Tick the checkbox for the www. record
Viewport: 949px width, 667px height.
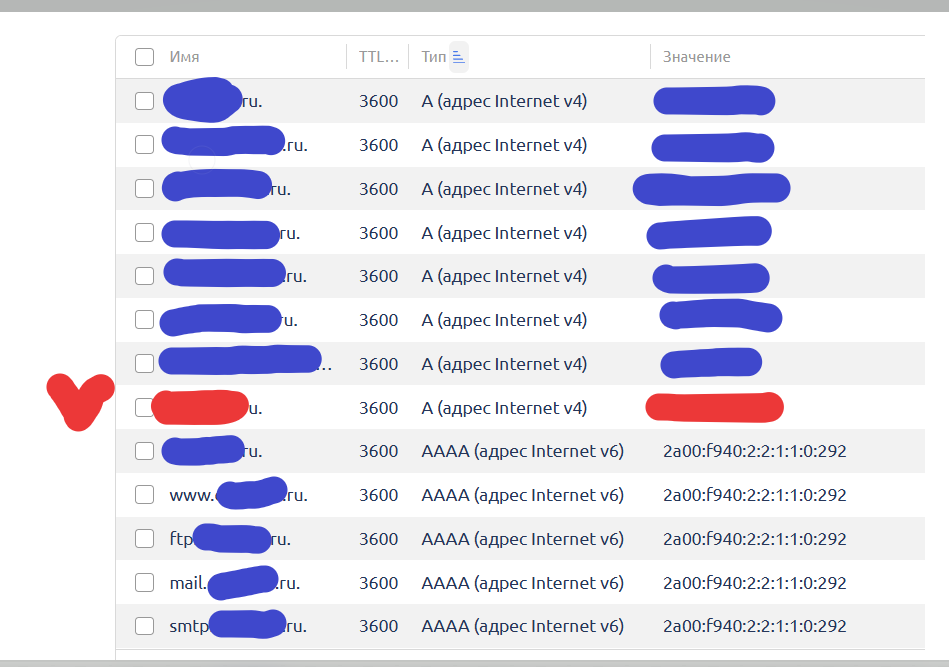[x=144, y=494]
